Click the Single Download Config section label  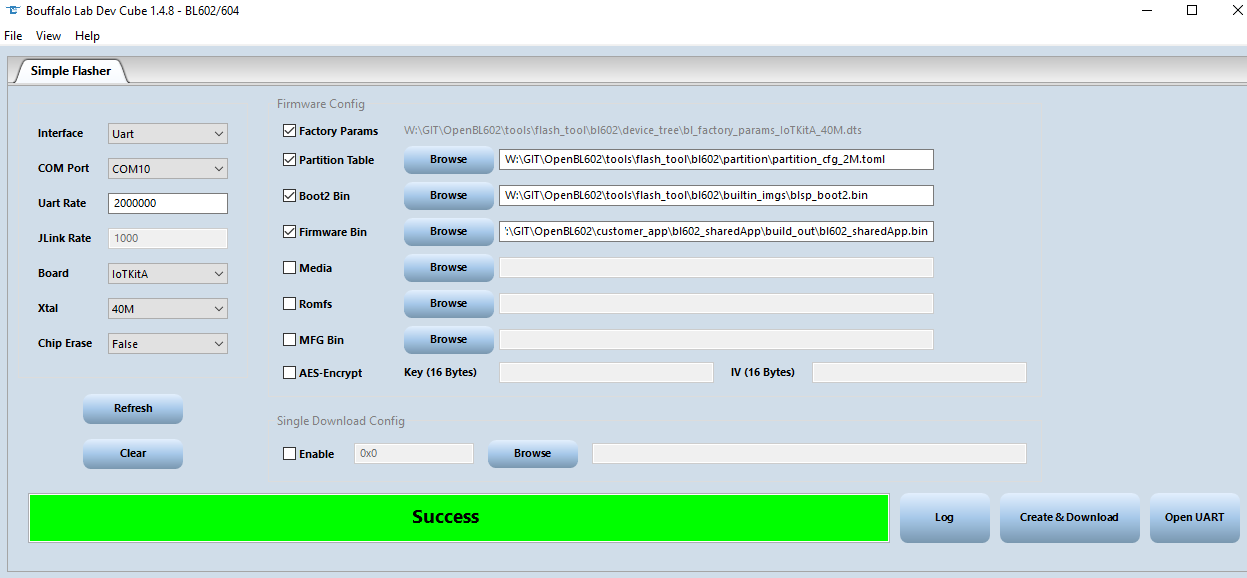(341, 421)
